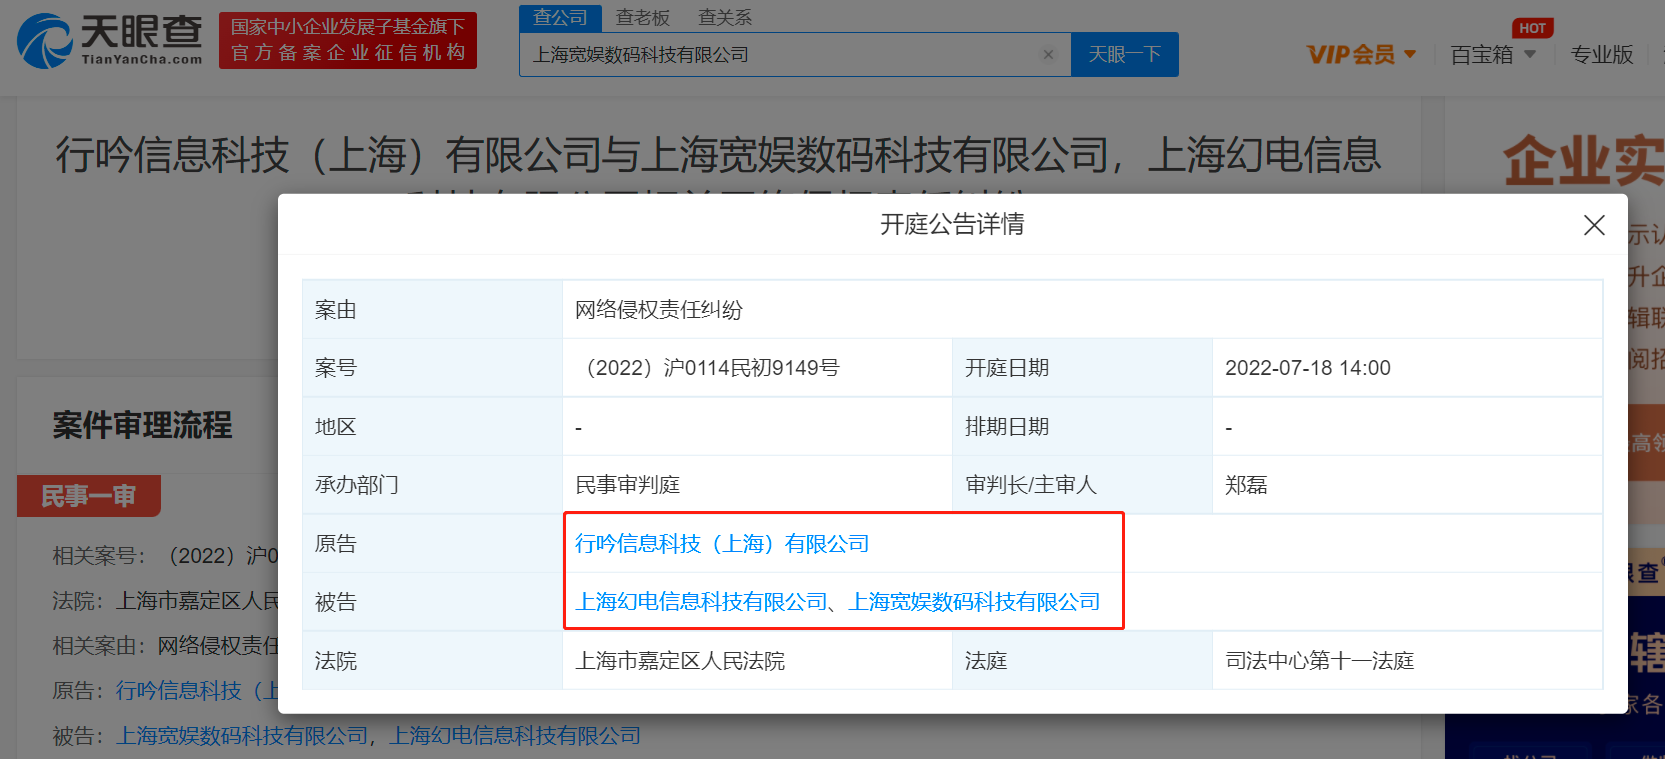Image resolution: width=1665 pixels, height=759 pixels.
Task: Click 上海幻电信息科技有限公司 in background 被告 row
Action: [x=514, y=736]
